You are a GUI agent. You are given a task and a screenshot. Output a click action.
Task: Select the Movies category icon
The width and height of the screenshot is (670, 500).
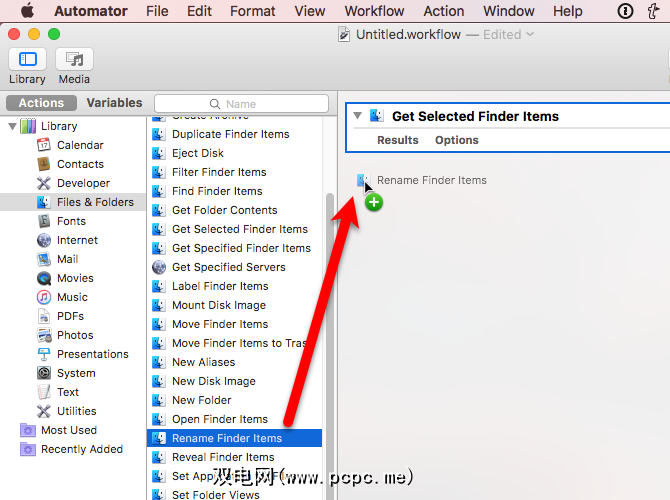click(44, 278)
